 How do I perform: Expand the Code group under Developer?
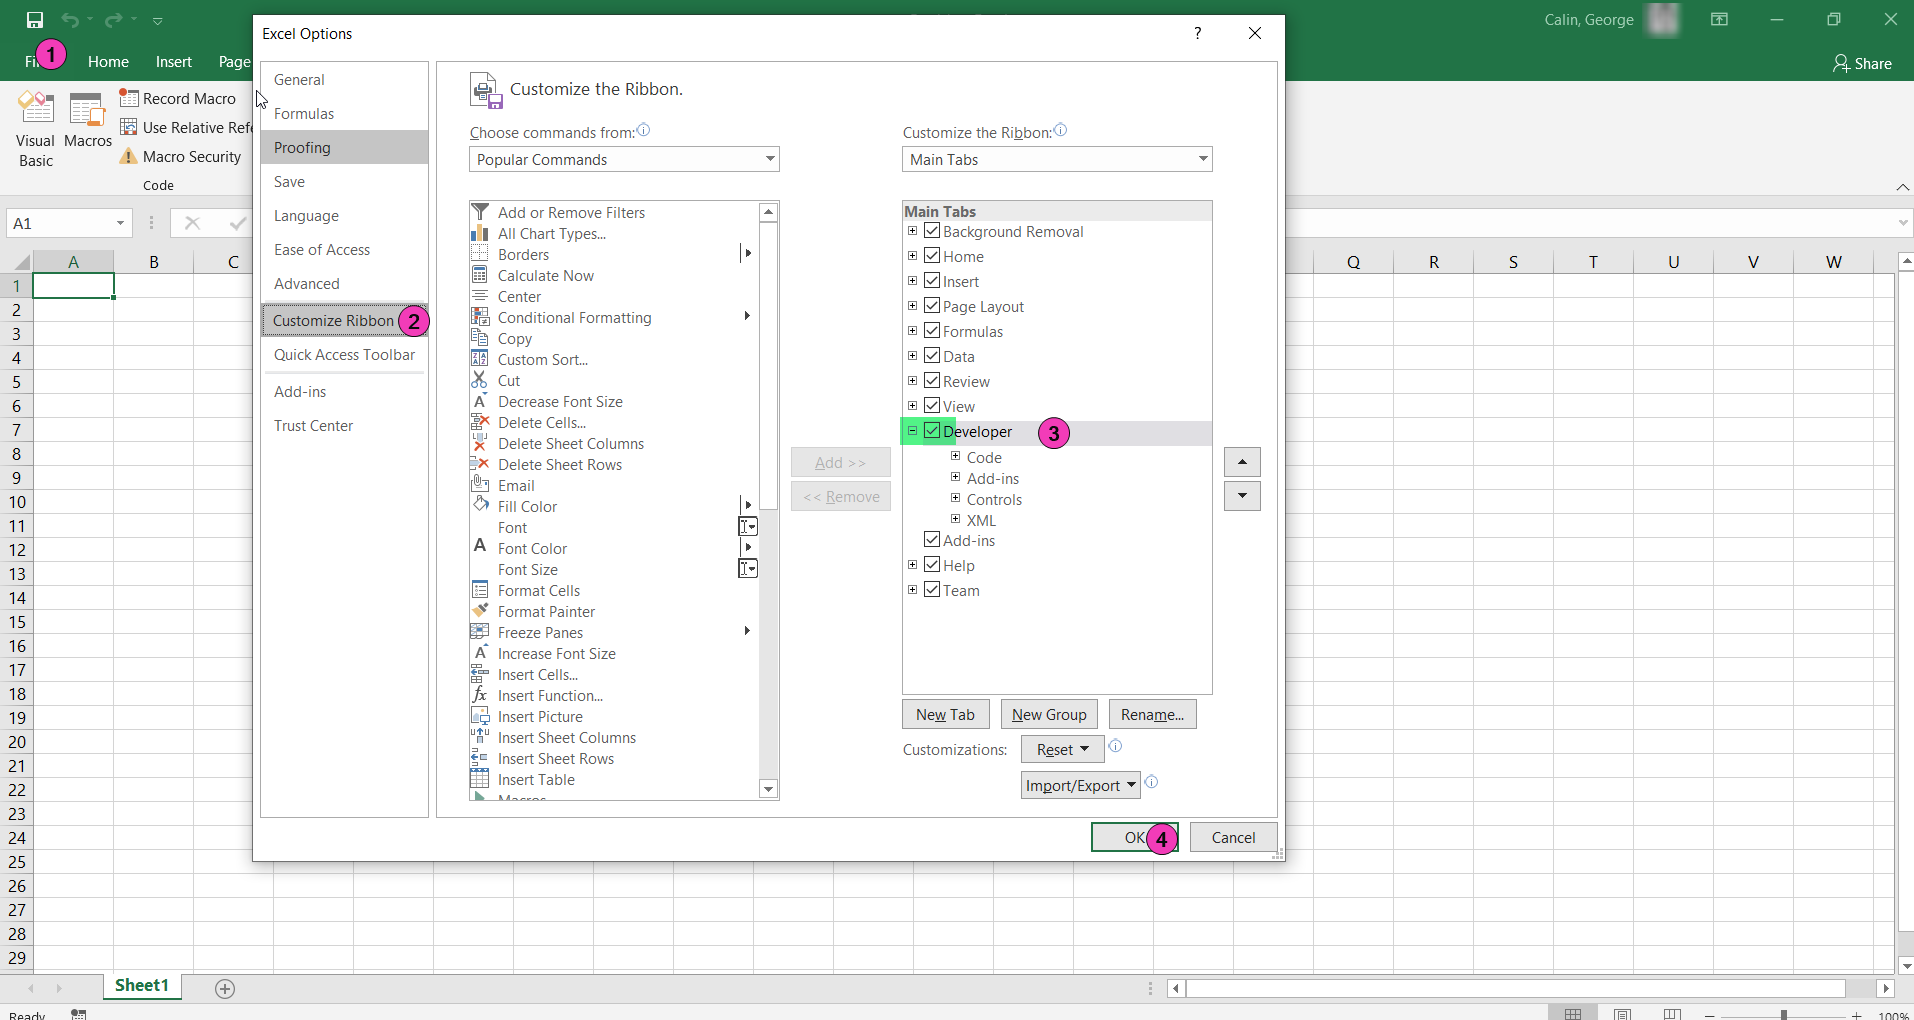(955, 456)
